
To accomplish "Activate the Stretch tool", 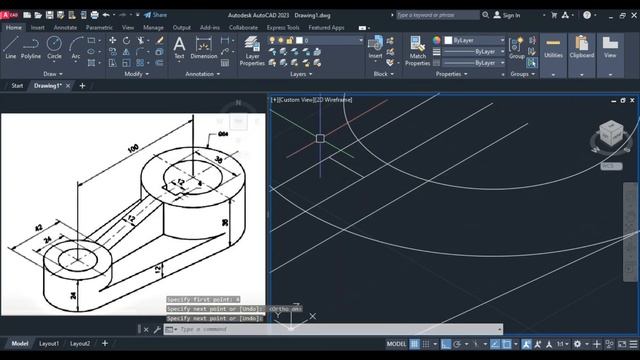I will click(112, 63).
